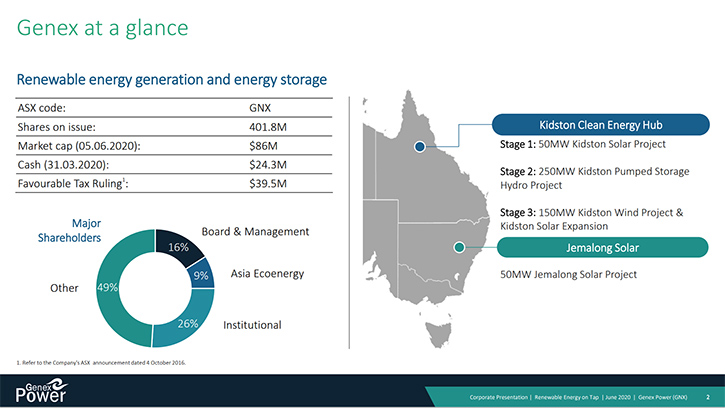Click 'Renewable energy generation and energy storage' heading
The width and height of the screenshot is (725, 408).
(172, 80)
